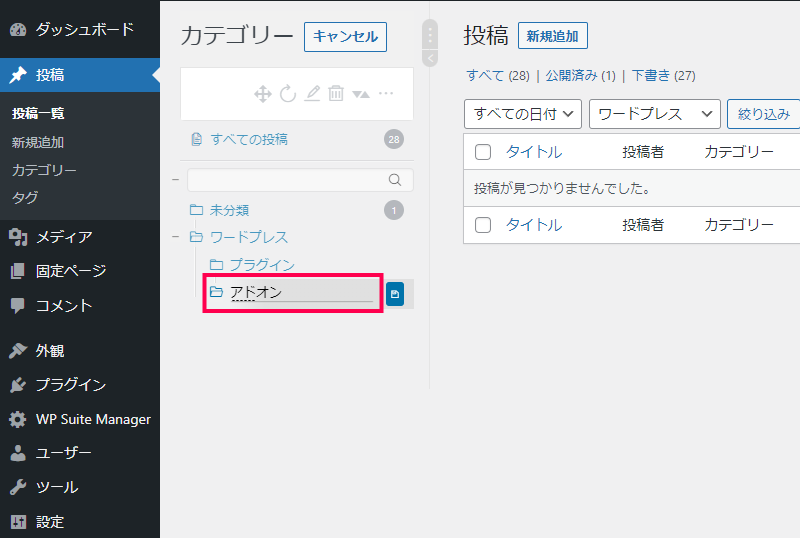The width and height of the screenshot is (800, 538).
Task: Click the 投稿 pin icon in sidebar
Action: pyautogui.click(x=18, y=75)
